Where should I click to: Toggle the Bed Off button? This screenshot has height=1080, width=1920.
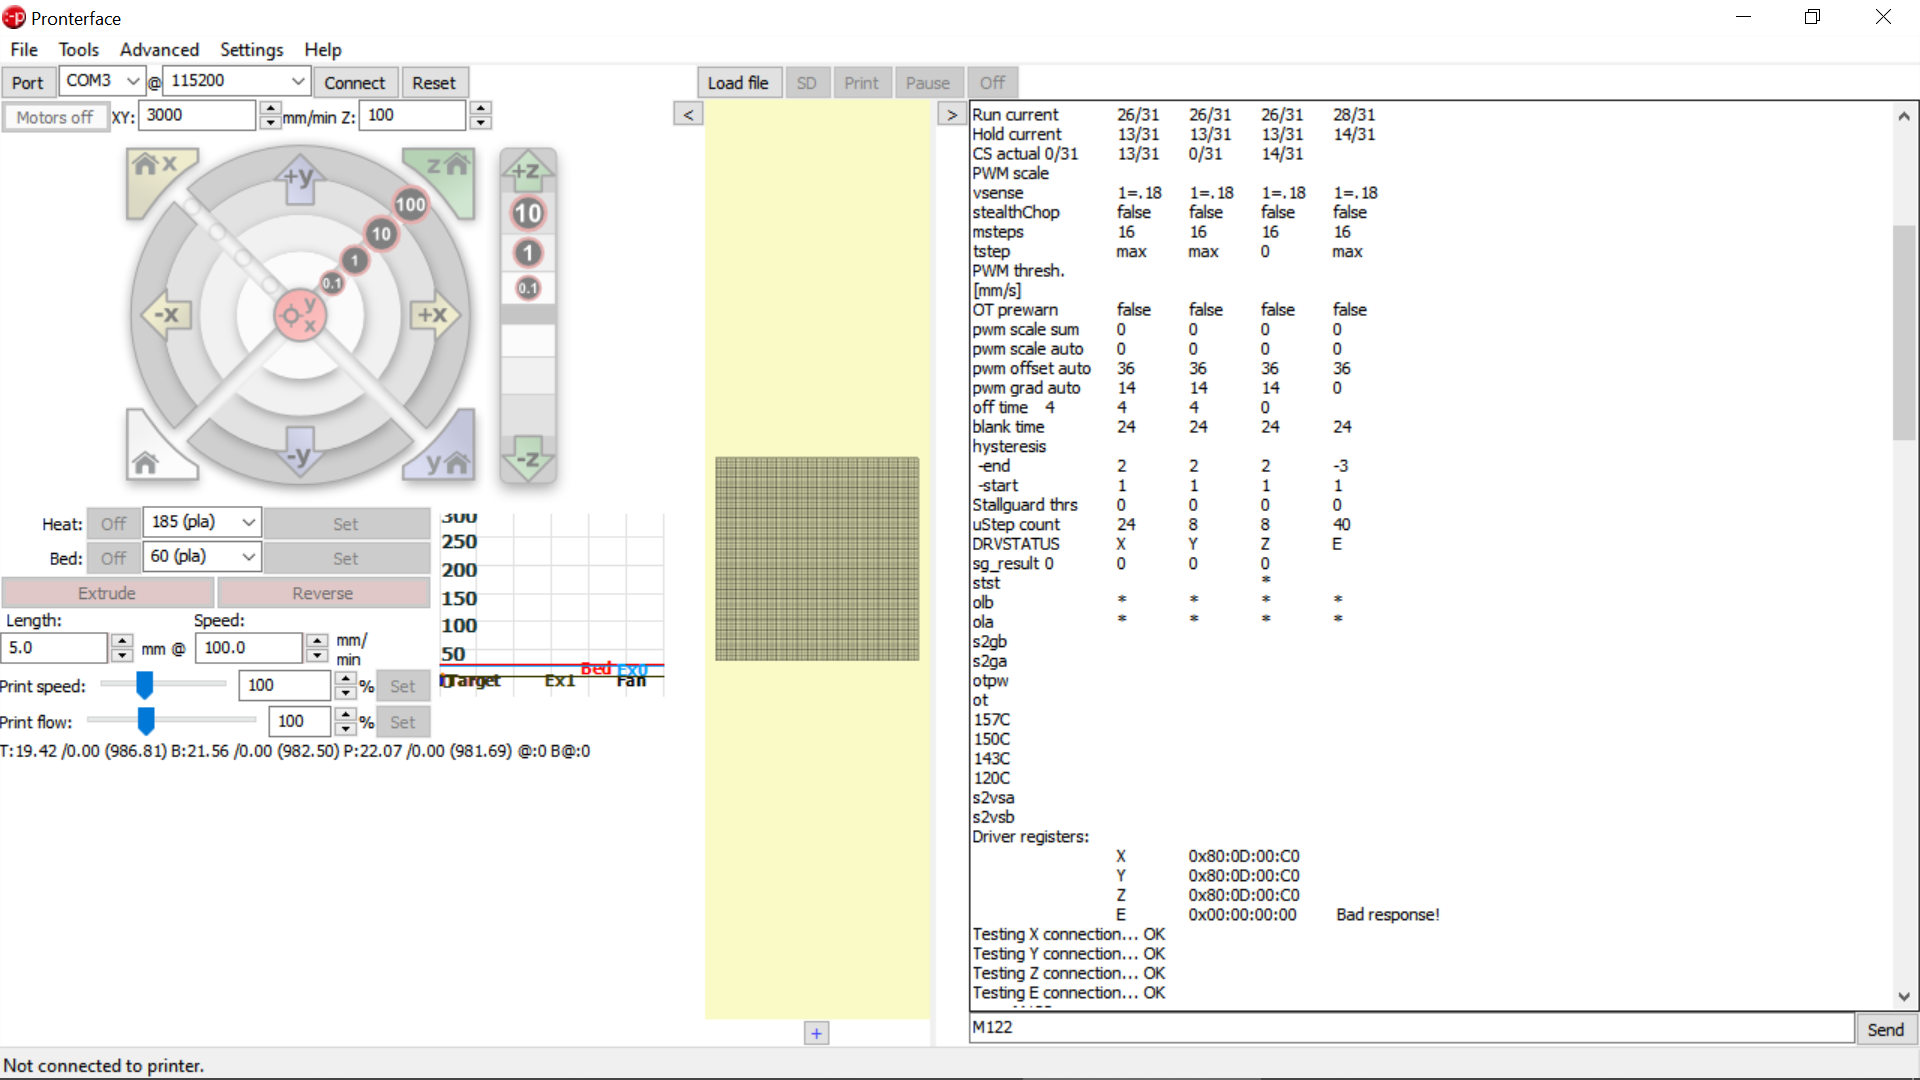coord(113,558)
